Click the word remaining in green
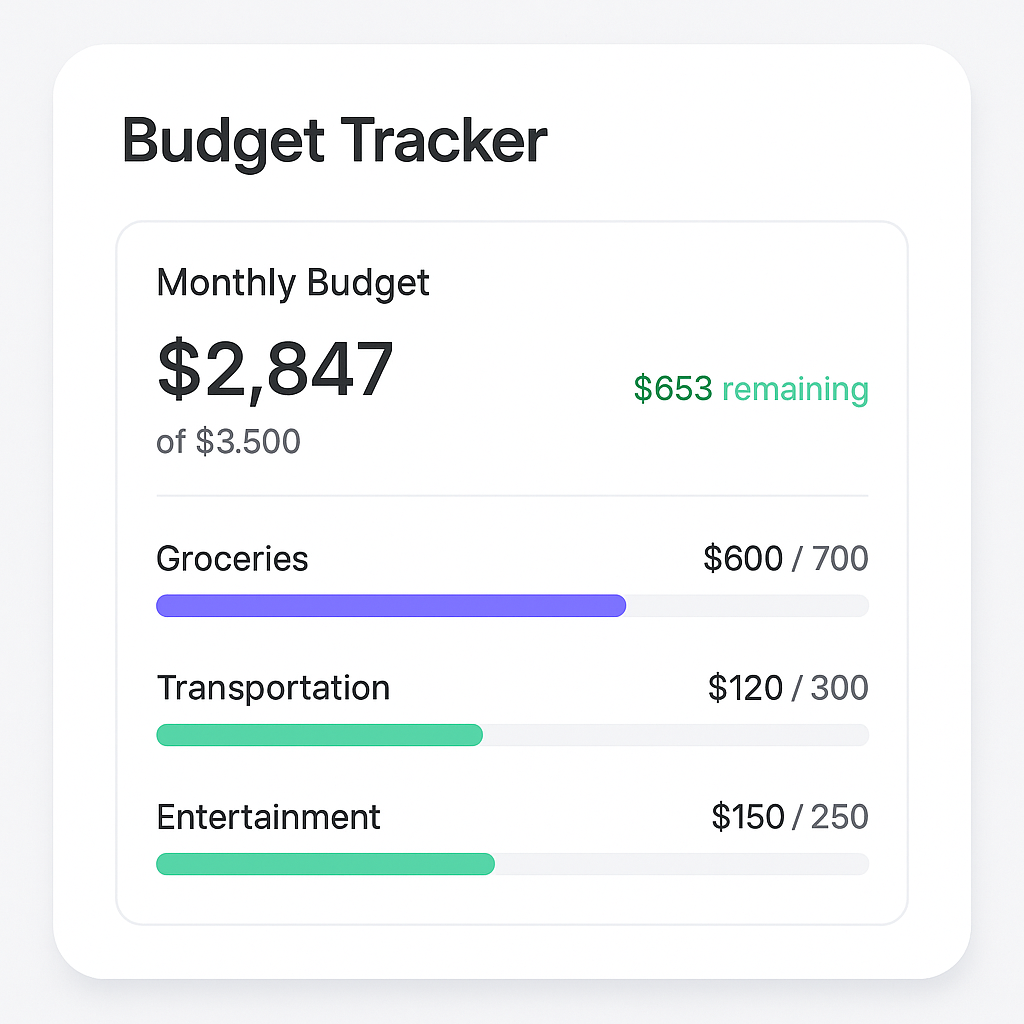Screen dimensions: 1024x1024 point(795,389)
